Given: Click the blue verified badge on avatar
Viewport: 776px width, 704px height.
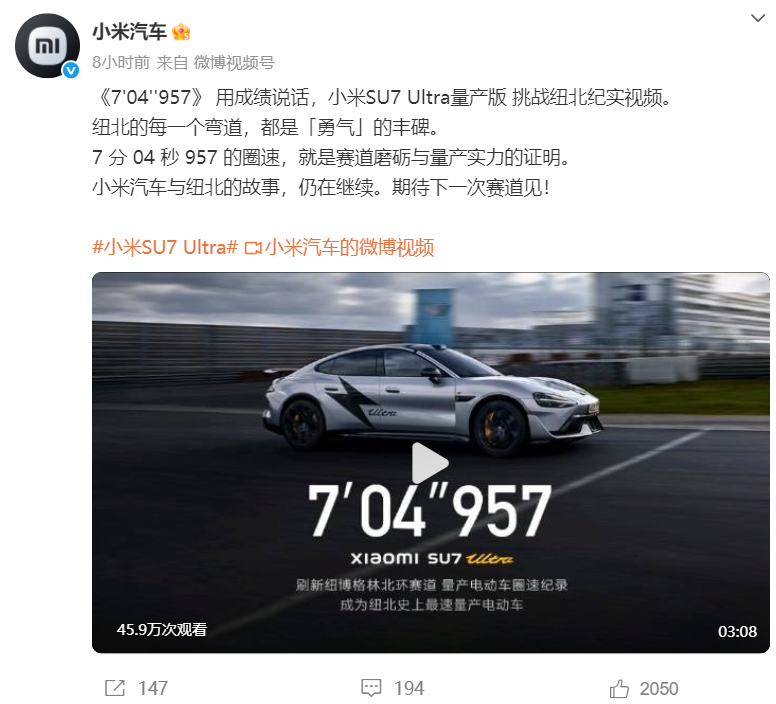Looking at the screenshot, I should pos(71,70).
